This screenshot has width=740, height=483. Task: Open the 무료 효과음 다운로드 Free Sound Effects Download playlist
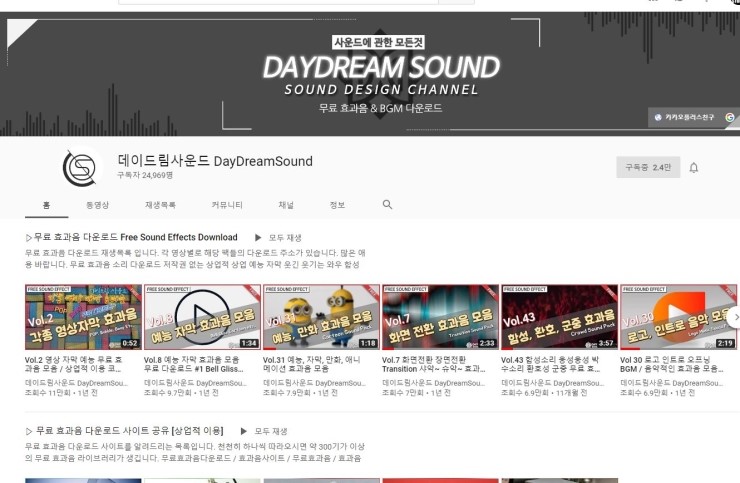coord(132,237)
